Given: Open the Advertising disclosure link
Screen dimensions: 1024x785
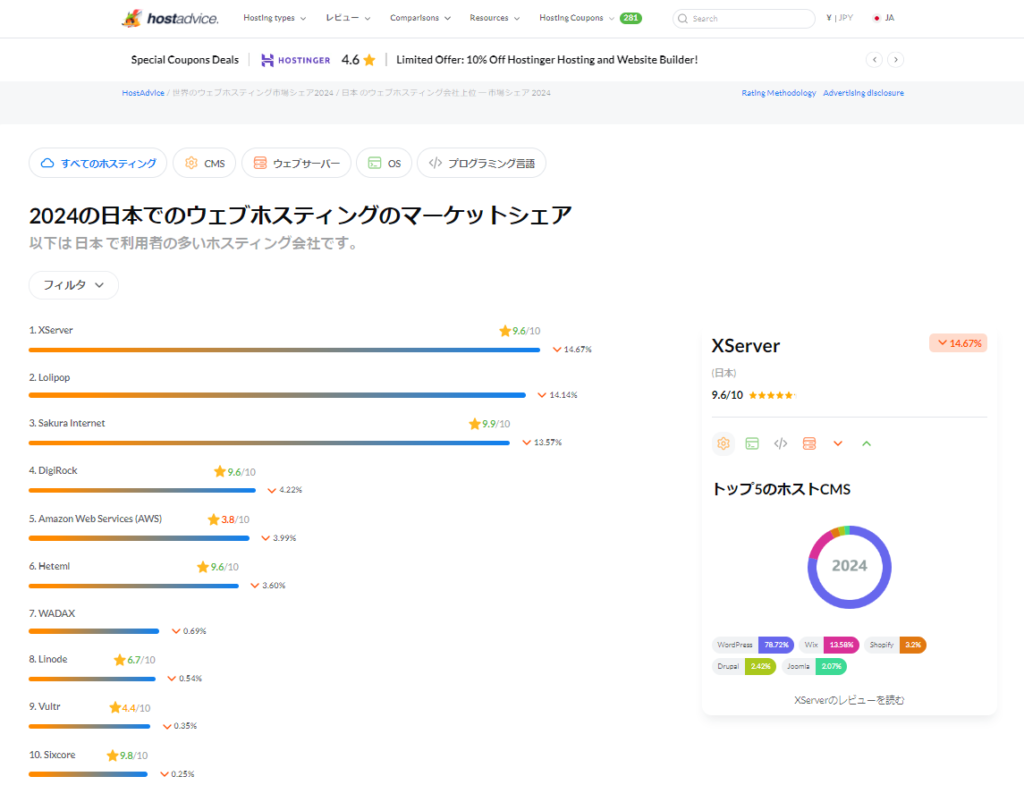Looking at the screenshot, I should coord(863,93).
